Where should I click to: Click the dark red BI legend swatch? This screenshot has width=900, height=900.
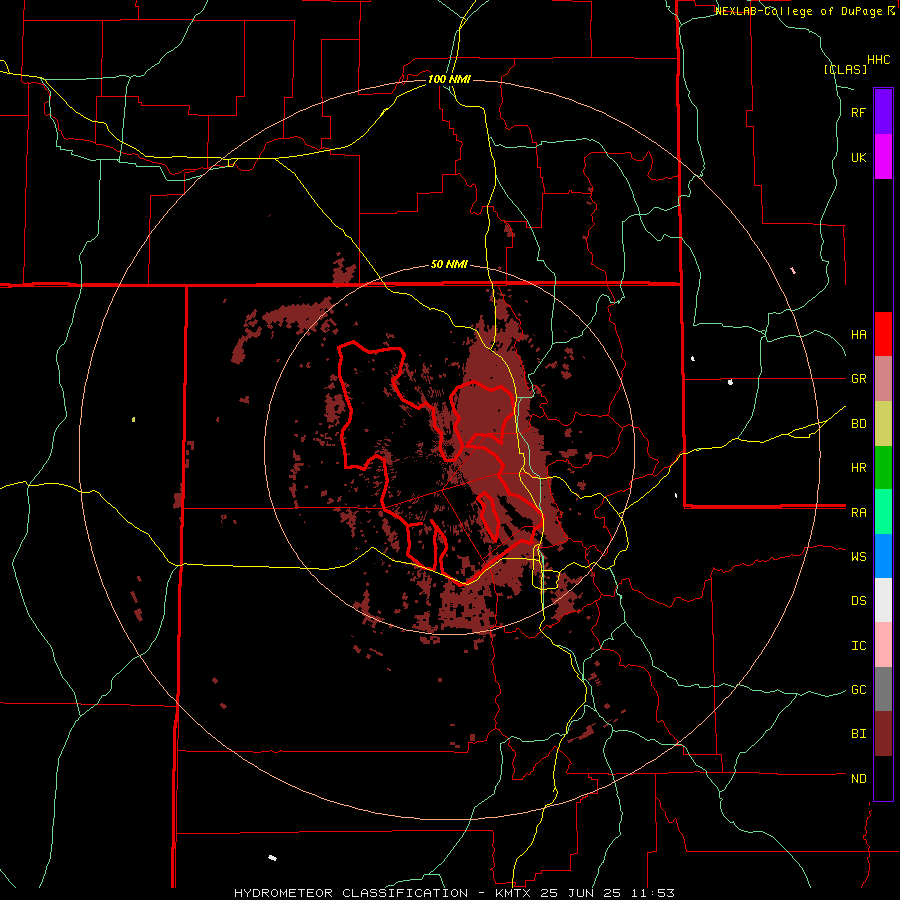point(883,734)
